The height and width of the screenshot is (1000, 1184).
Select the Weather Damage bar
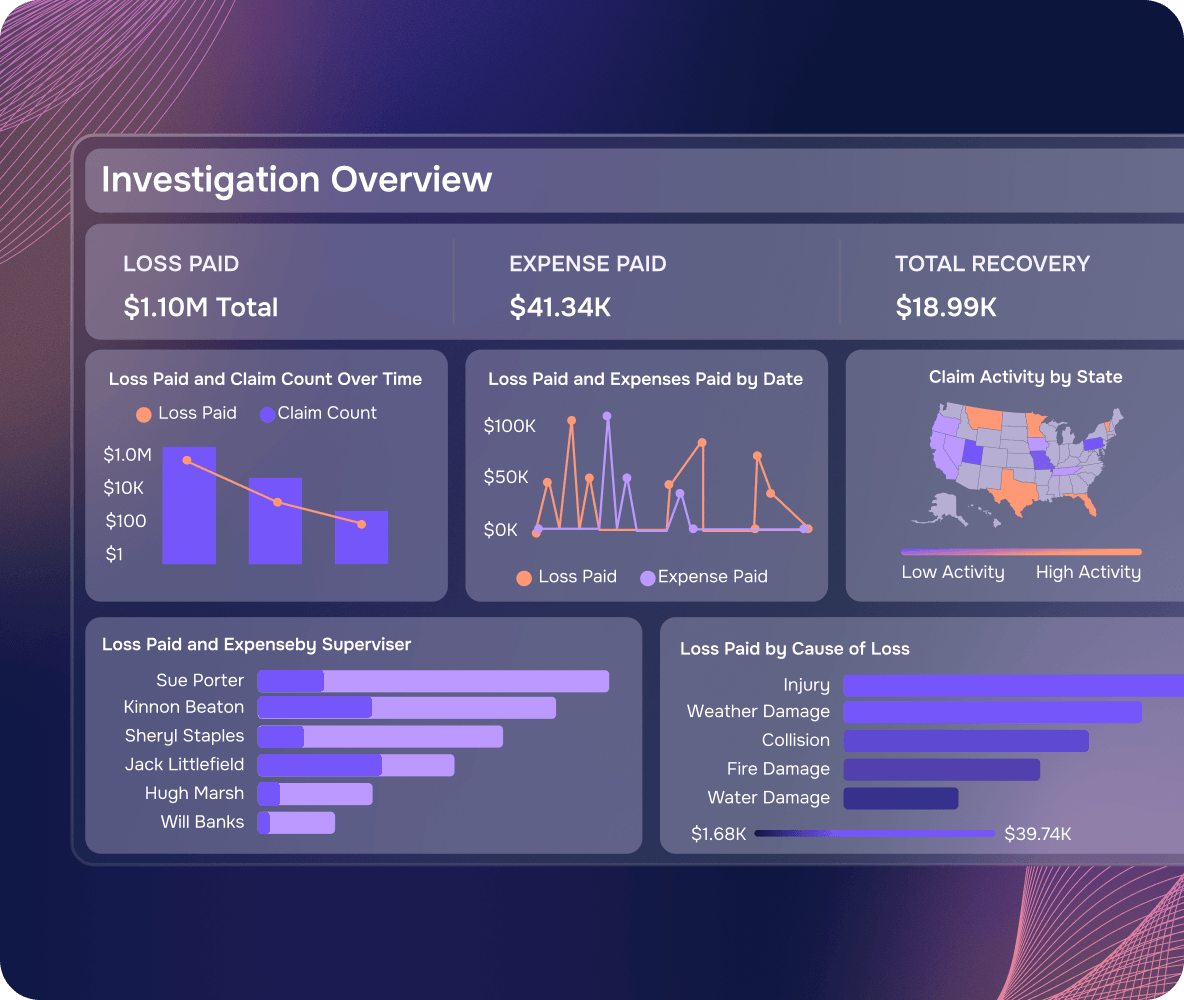[992, 711]
